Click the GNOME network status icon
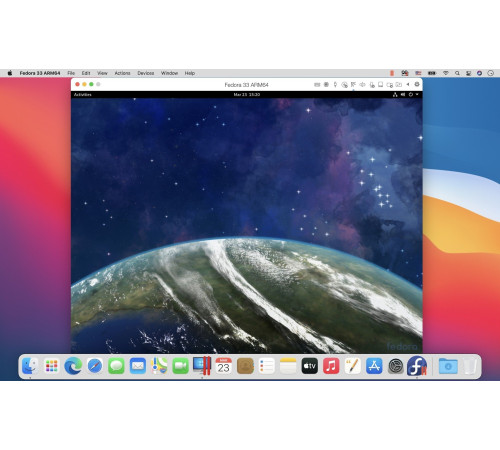The height and width of the screenshot is (450, 500). (395, 95)
